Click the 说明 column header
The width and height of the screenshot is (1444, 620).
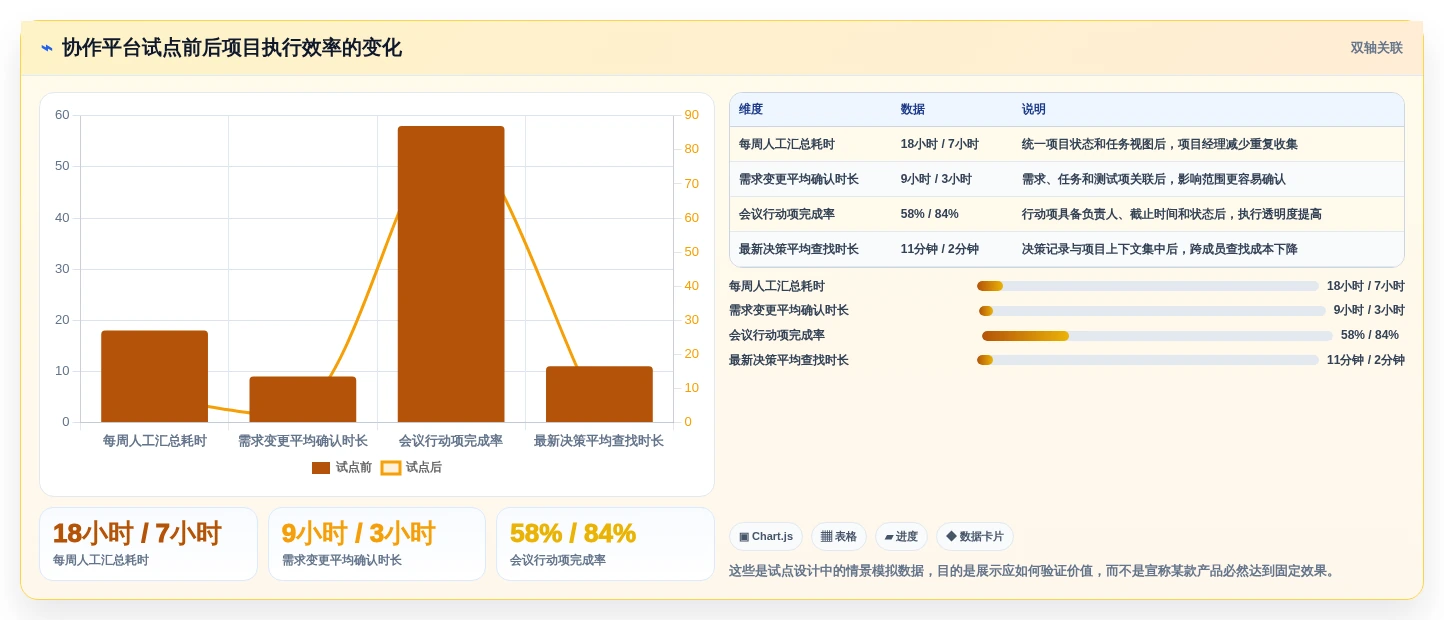pos(1034,110)
